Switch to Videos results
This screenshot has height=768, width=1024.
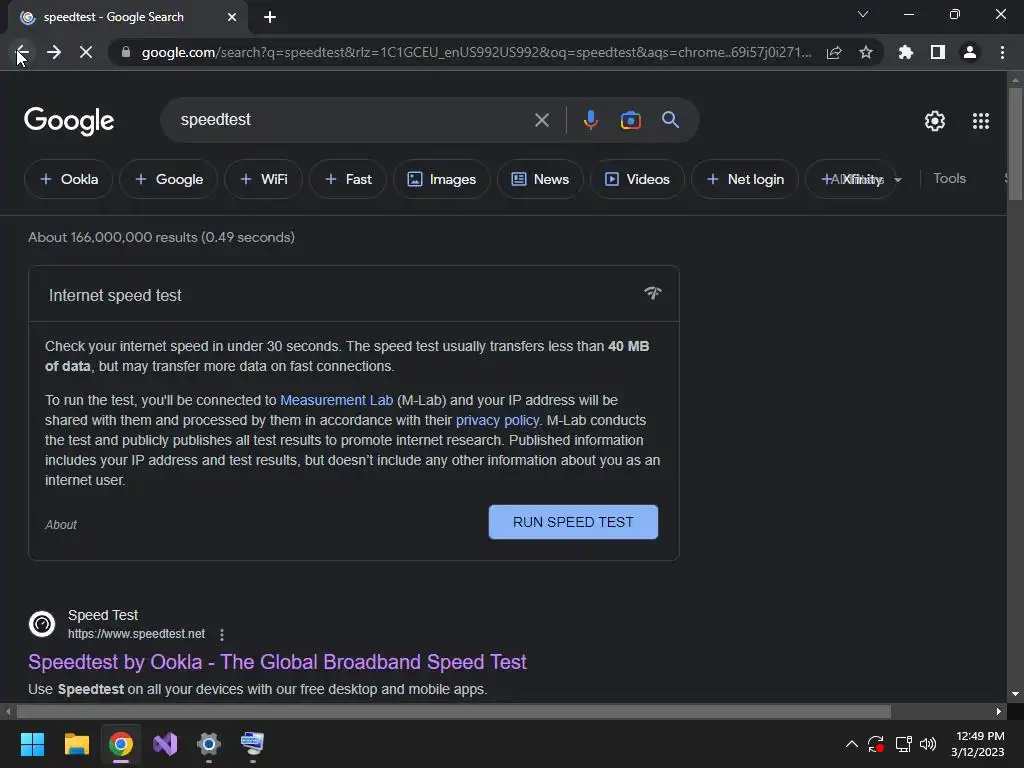637,179
